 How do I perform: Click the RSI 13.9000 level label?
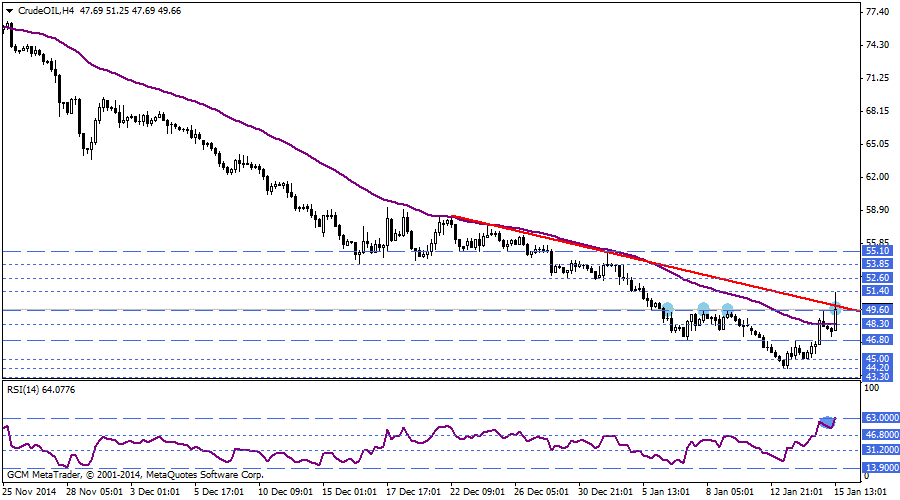[x=881, y=468]
